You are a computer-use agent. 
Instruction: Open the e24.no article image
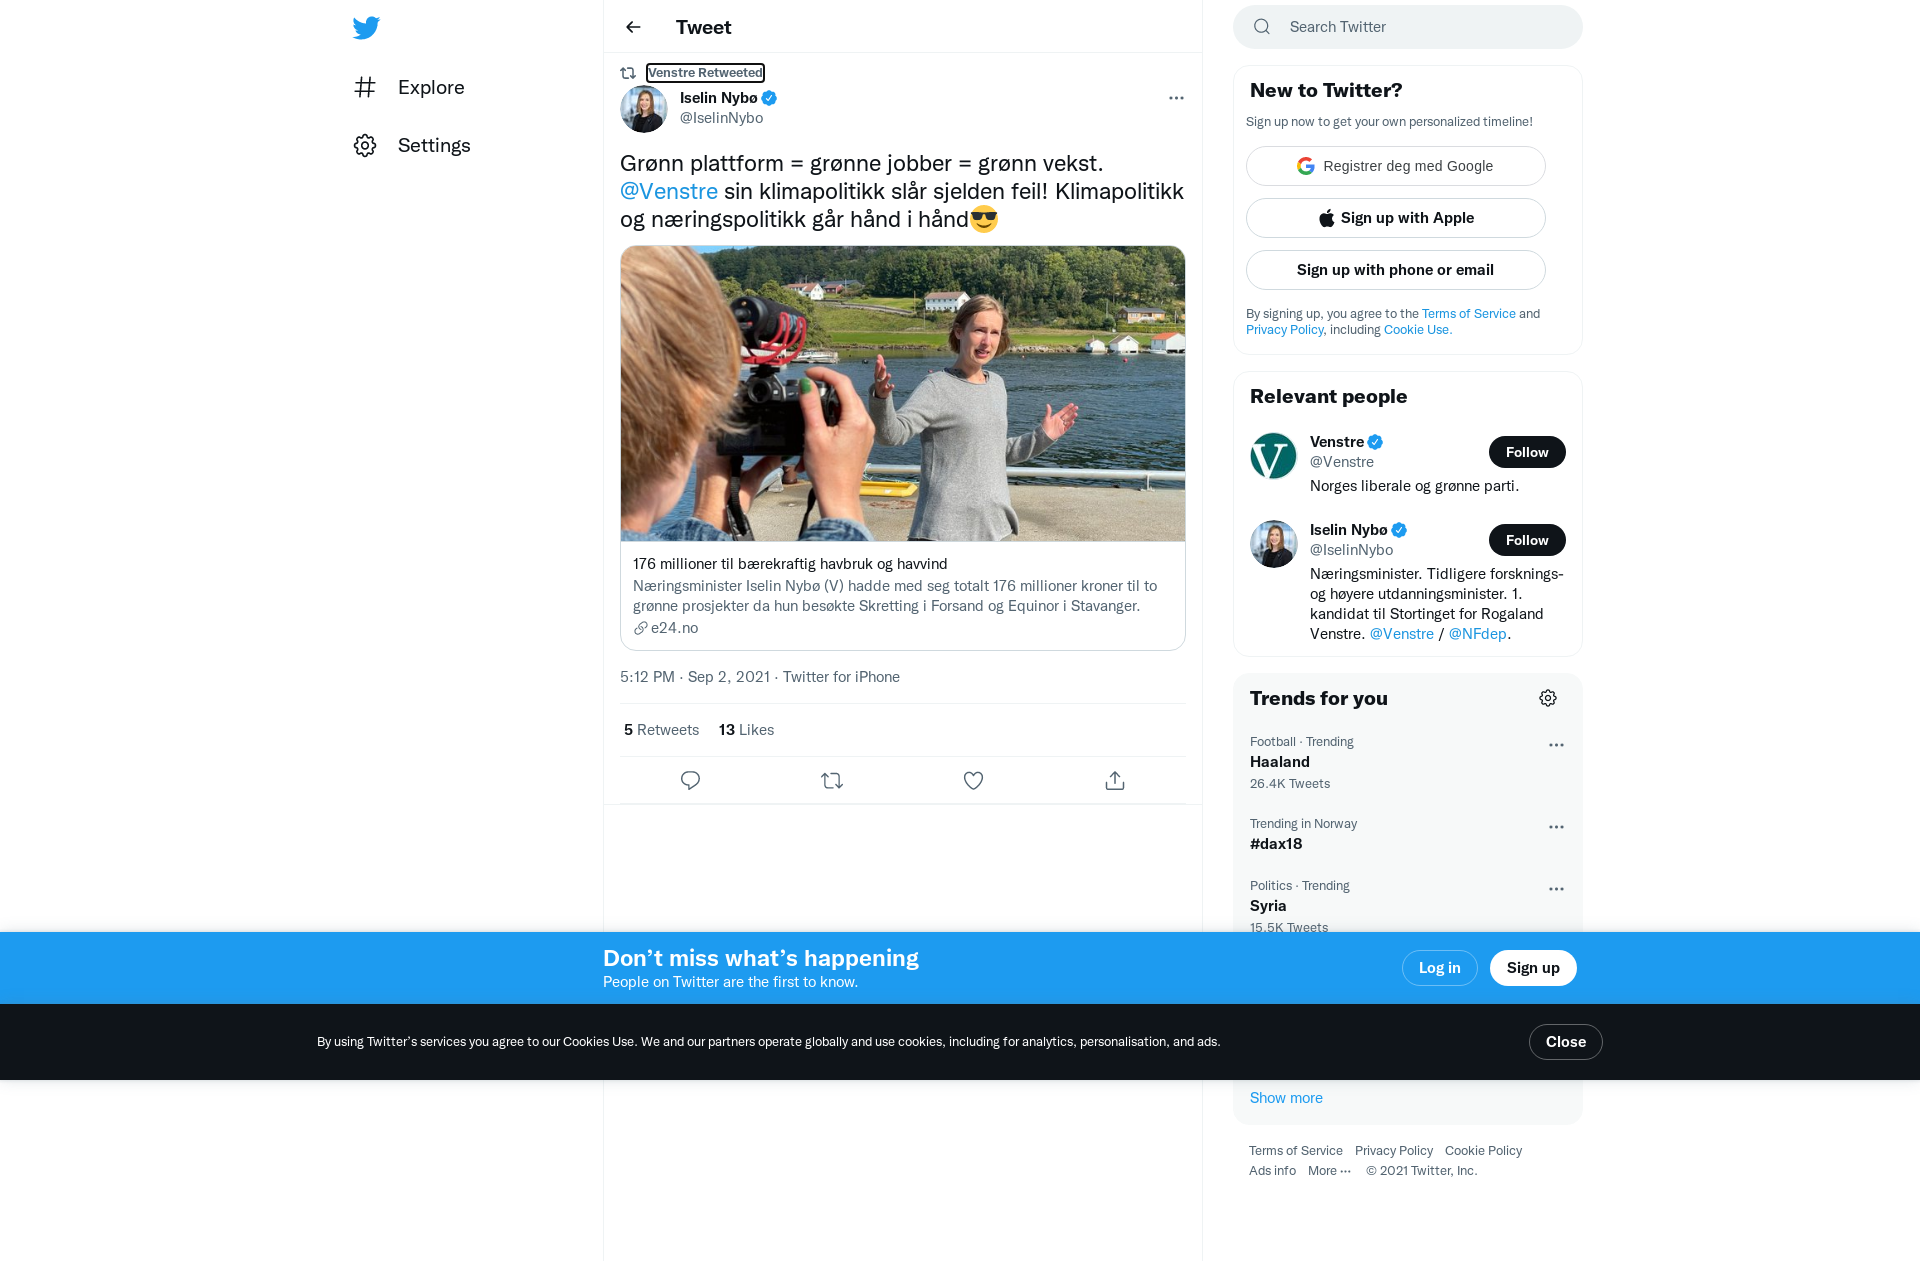903,394
